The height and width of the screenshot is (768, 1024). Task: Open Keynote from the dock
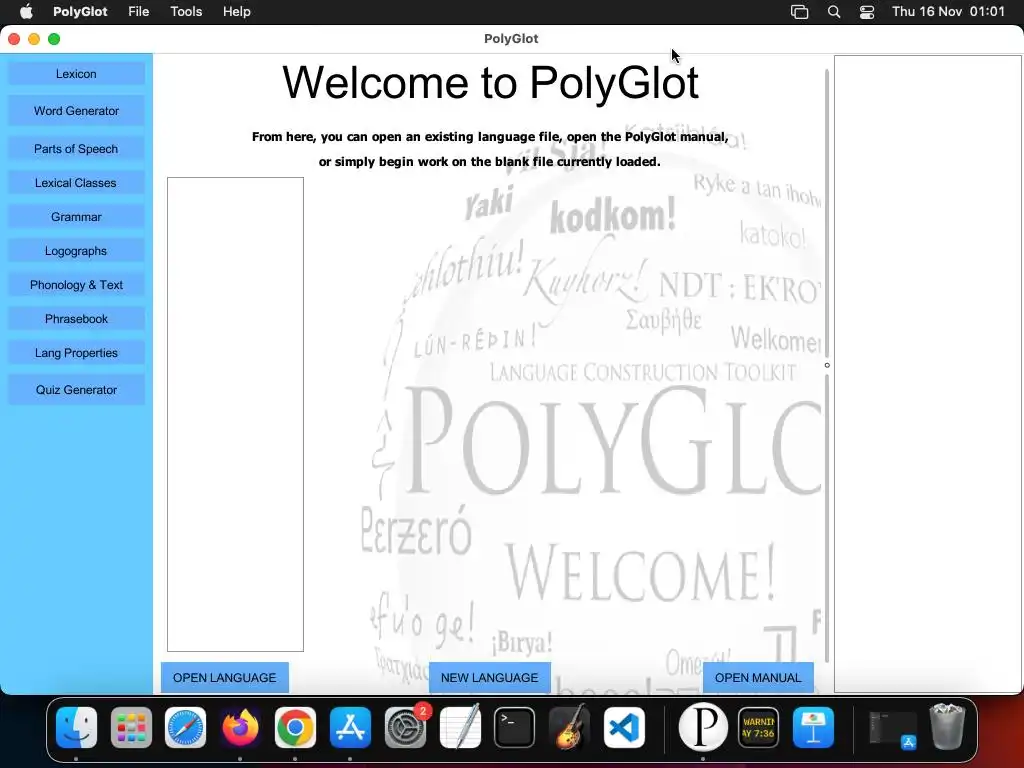coord(813,728)
